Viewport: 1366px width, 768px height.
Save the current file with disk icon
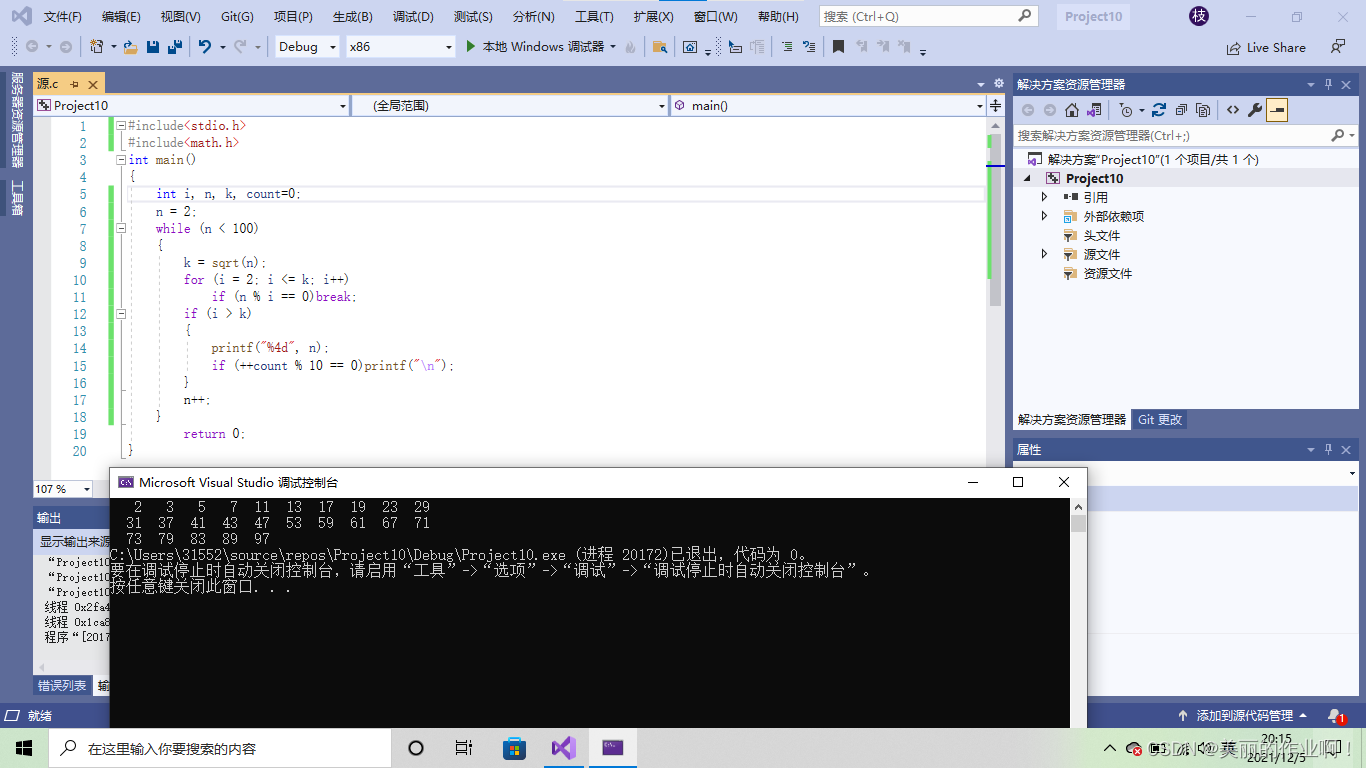[x=153, y=47]
